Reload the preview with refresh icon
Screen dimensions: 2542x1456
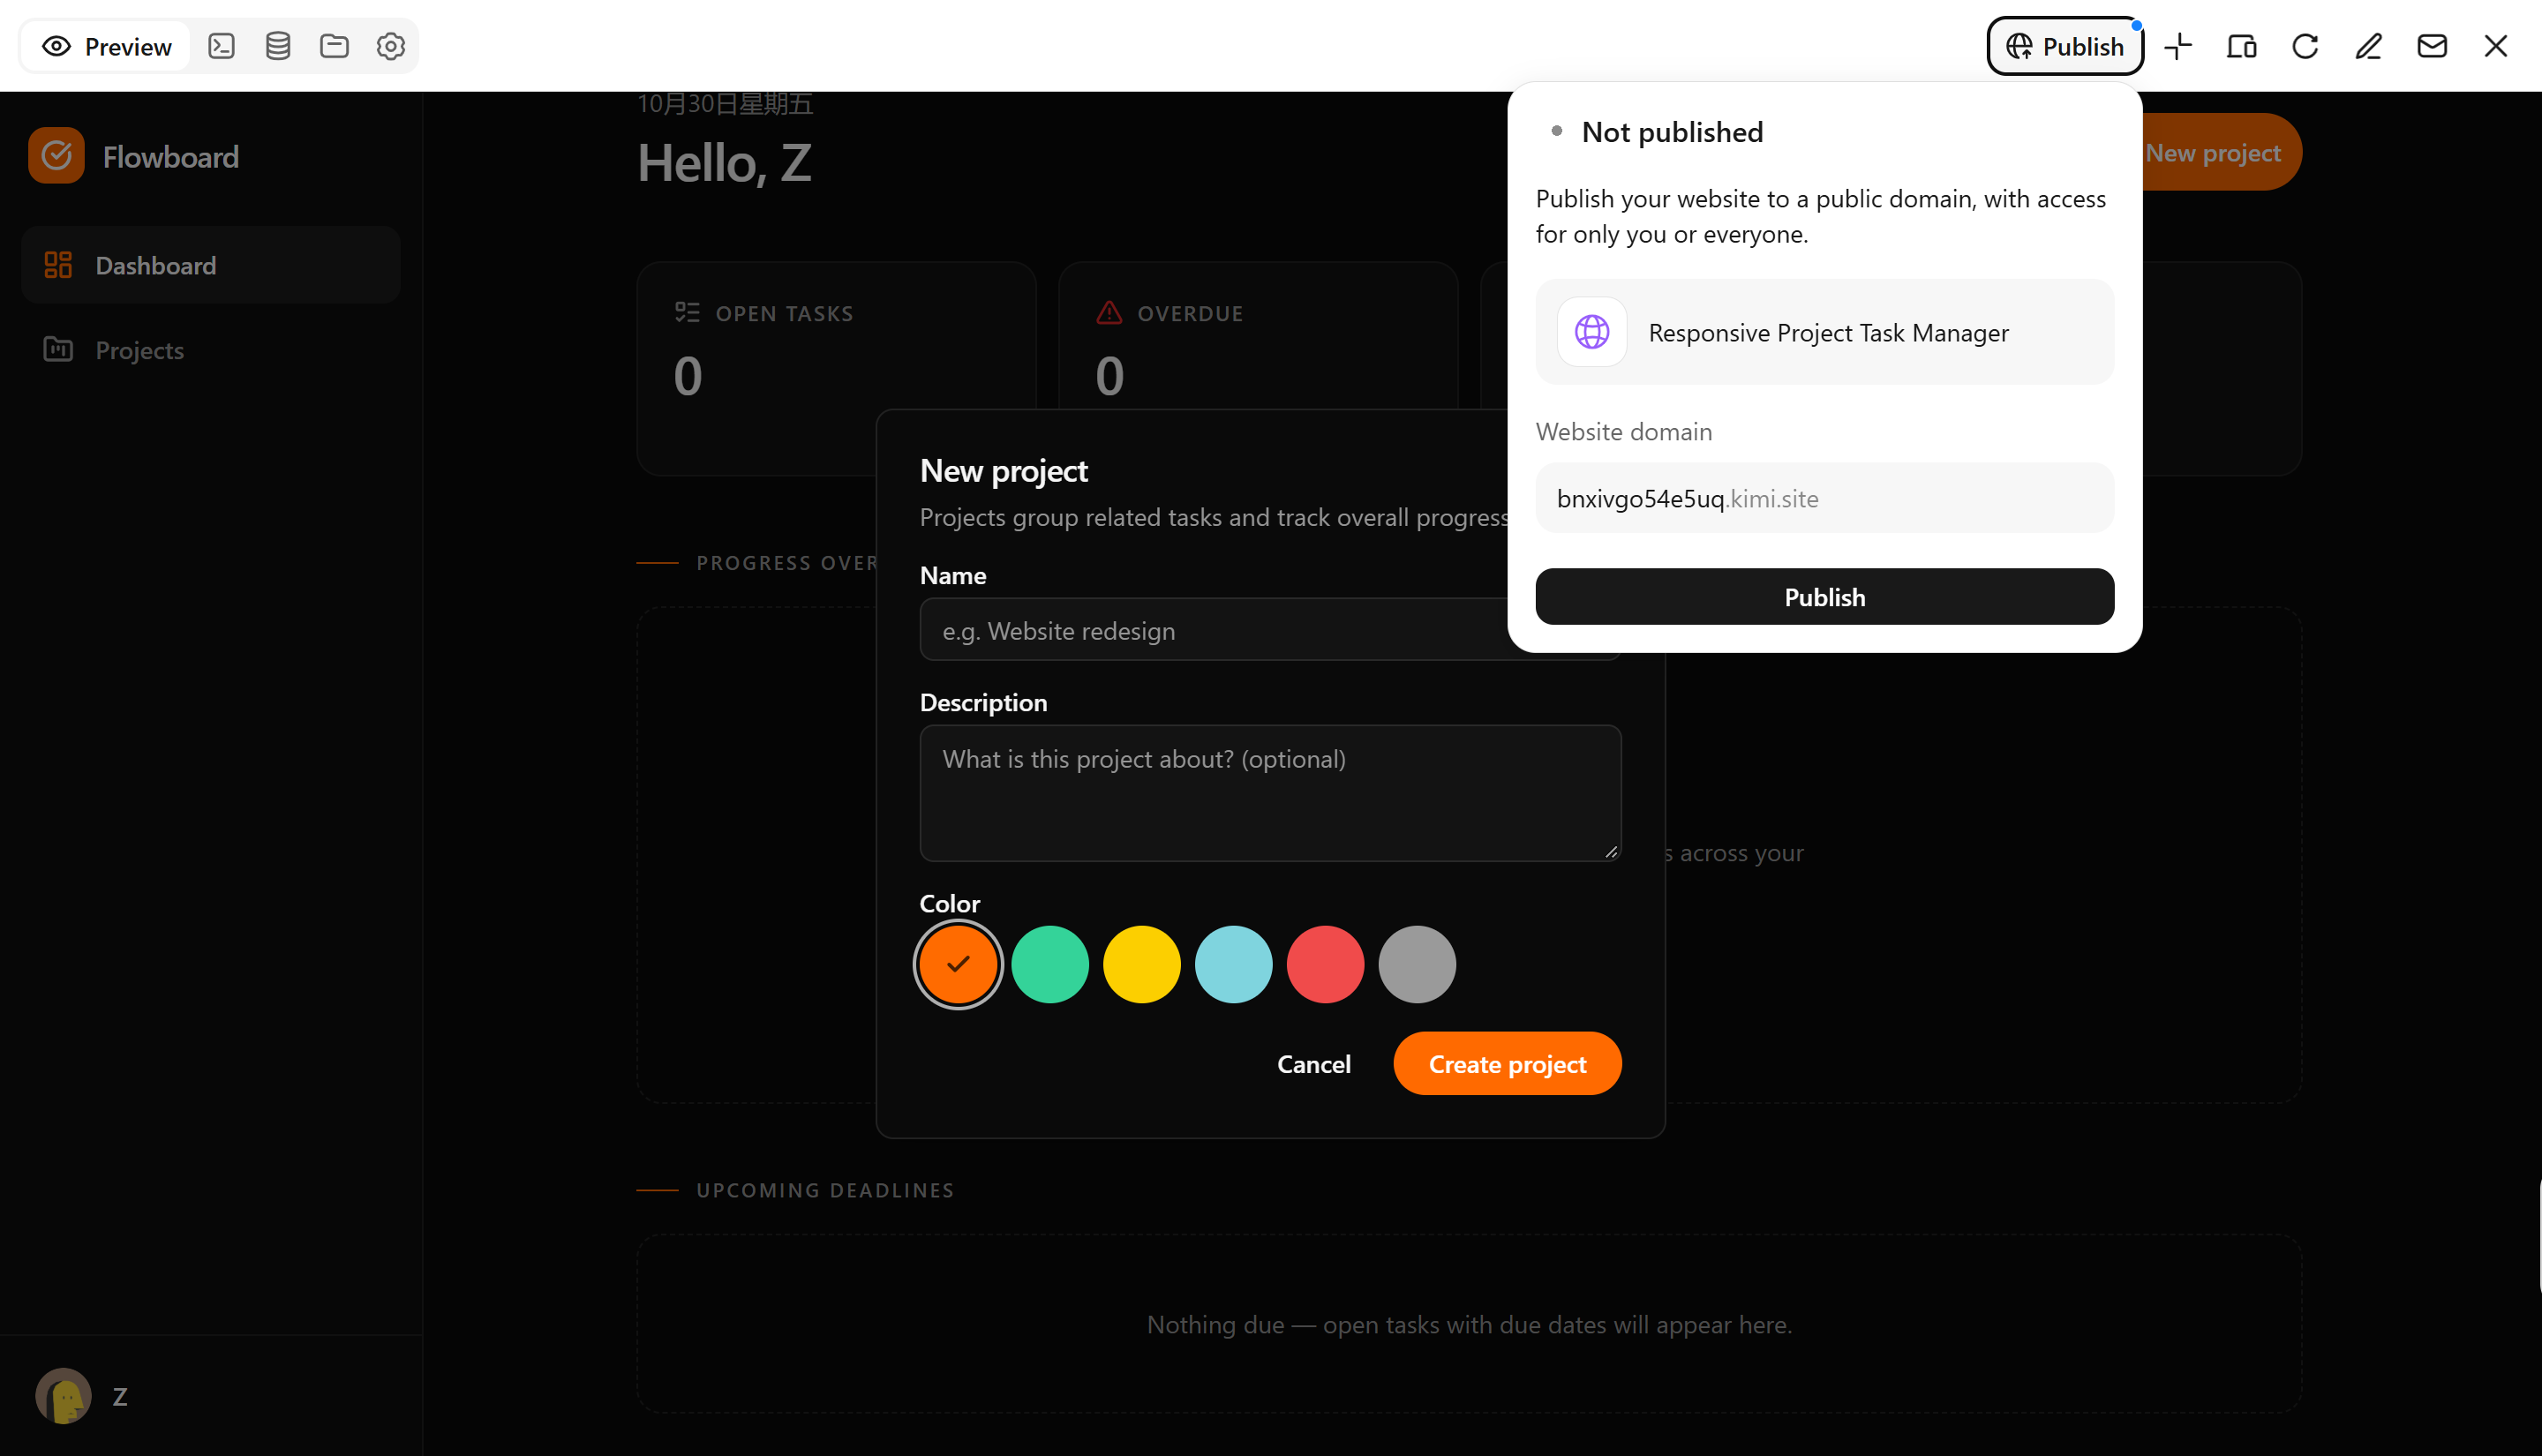[x=2305, y=46]
